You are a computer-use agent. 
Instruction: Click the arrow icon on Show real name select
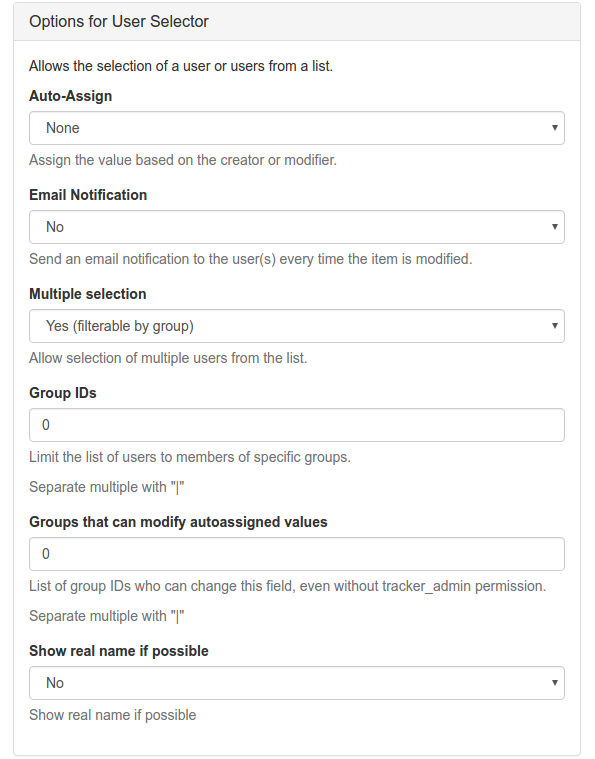(x=555, y=683)
